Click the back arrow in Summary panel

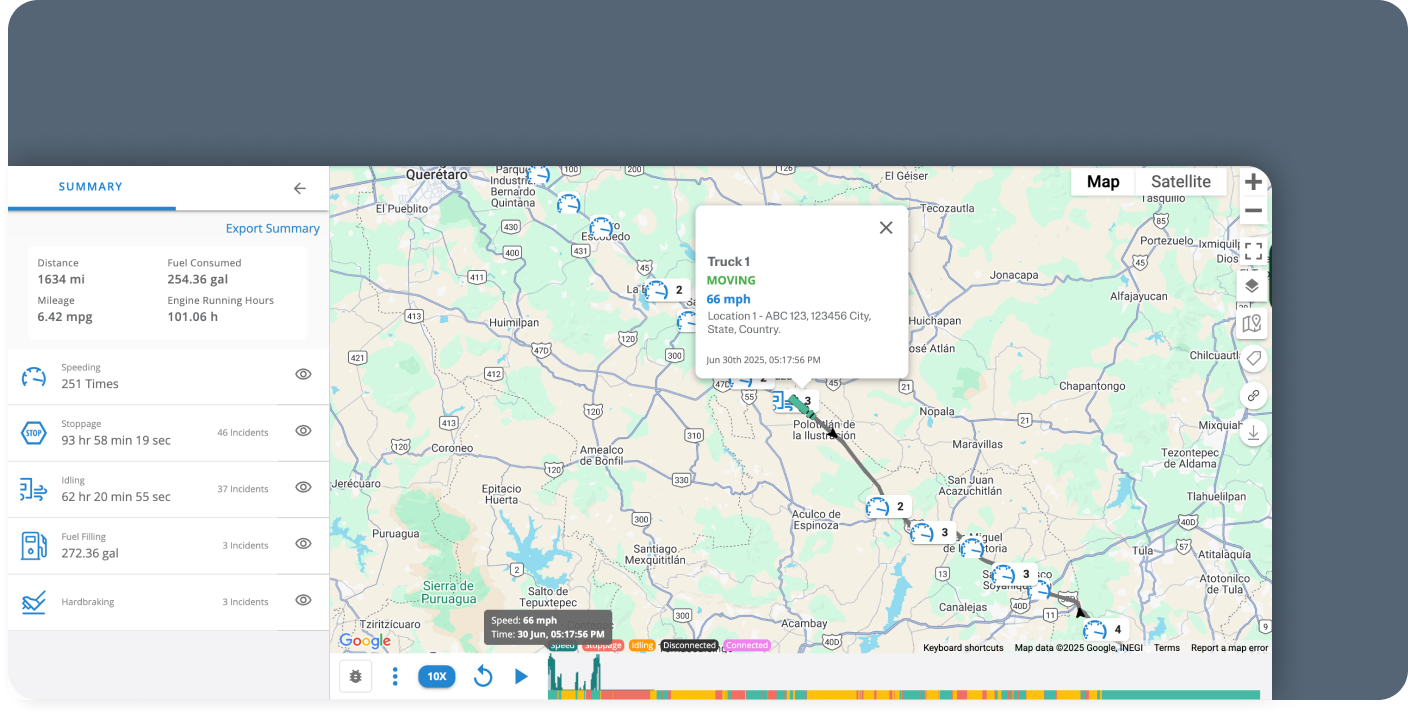[299, 188]
